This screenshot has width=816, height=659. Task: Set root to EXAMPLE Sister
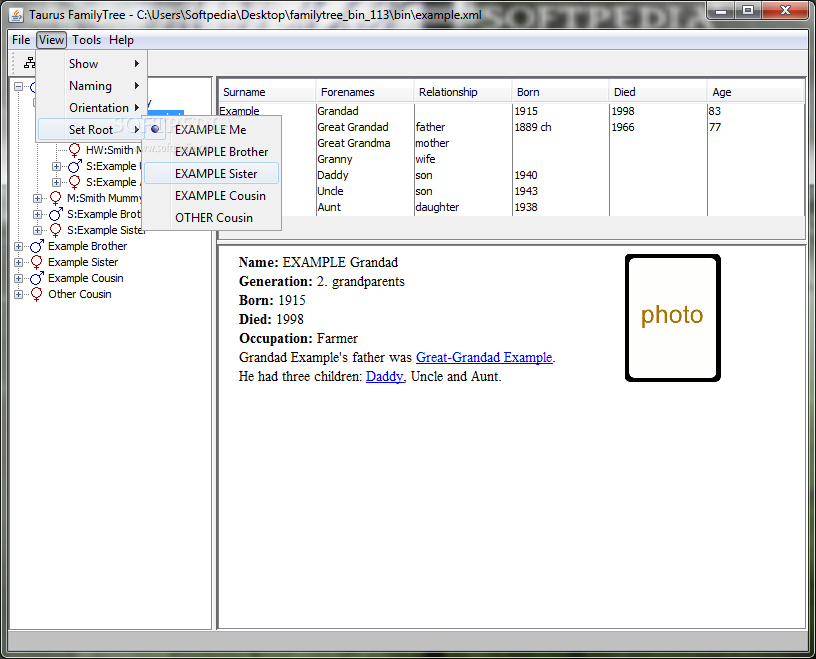(x=211, y=173)
